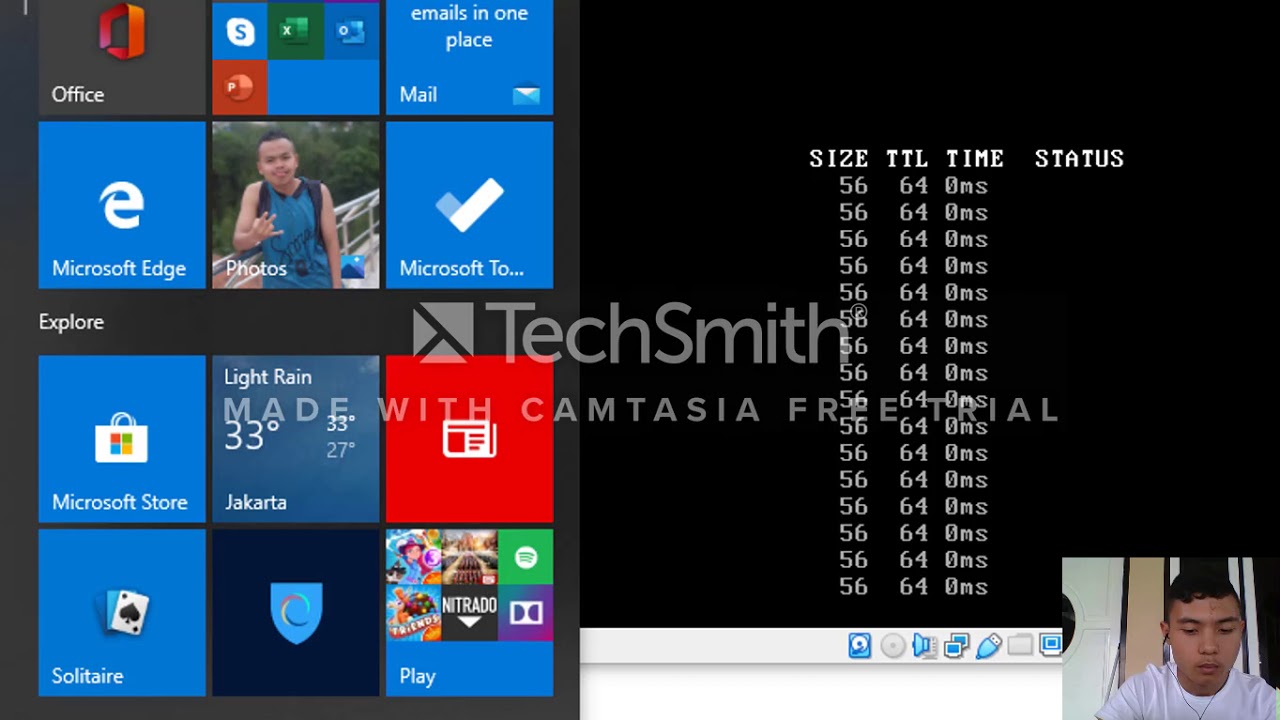1280x720 pixels.
Task: Click the VirtualBox hard disk activity icon
Action: pyautogui.click(x=860, y=646)
